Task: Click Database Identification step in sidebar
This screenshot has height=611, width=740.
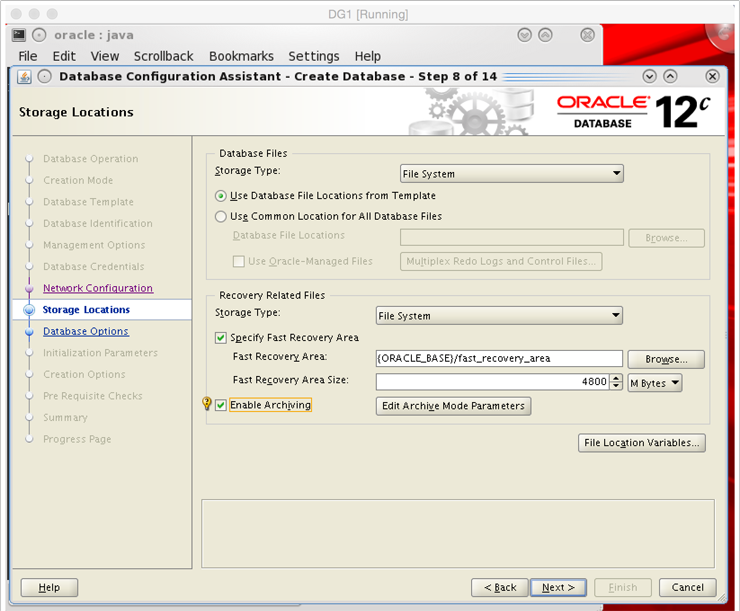Action: tap(98, 224)
